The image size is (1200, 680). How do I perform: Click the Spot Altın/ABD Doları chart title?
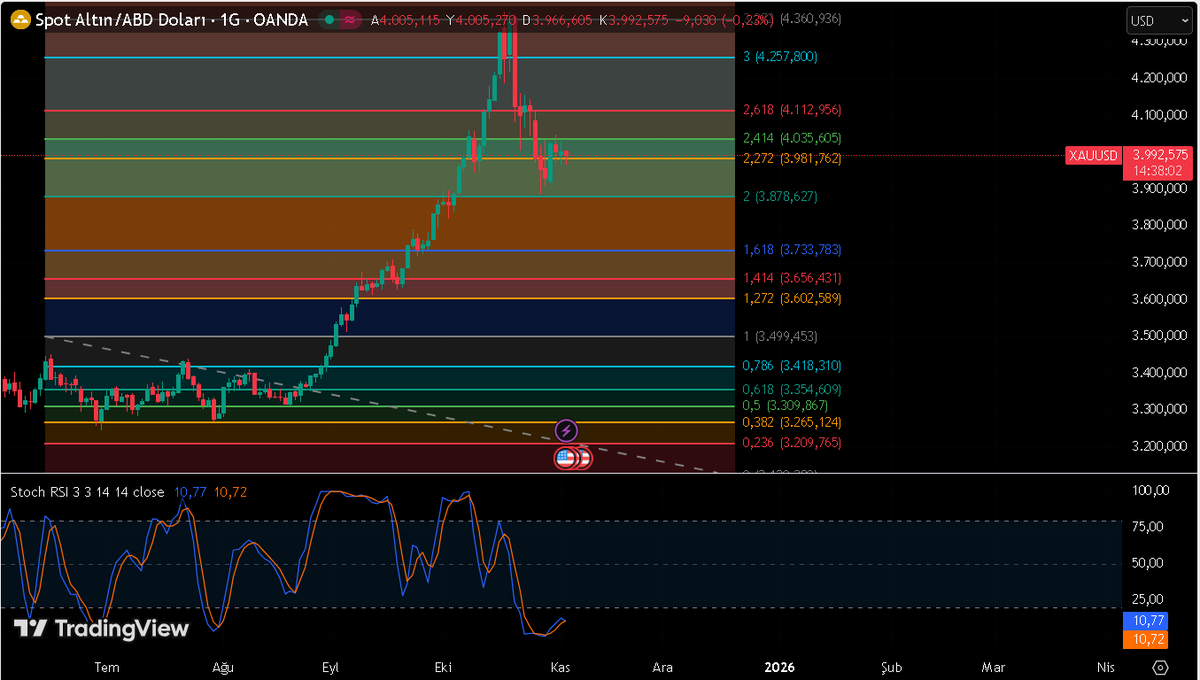click(x=170, y=19)
